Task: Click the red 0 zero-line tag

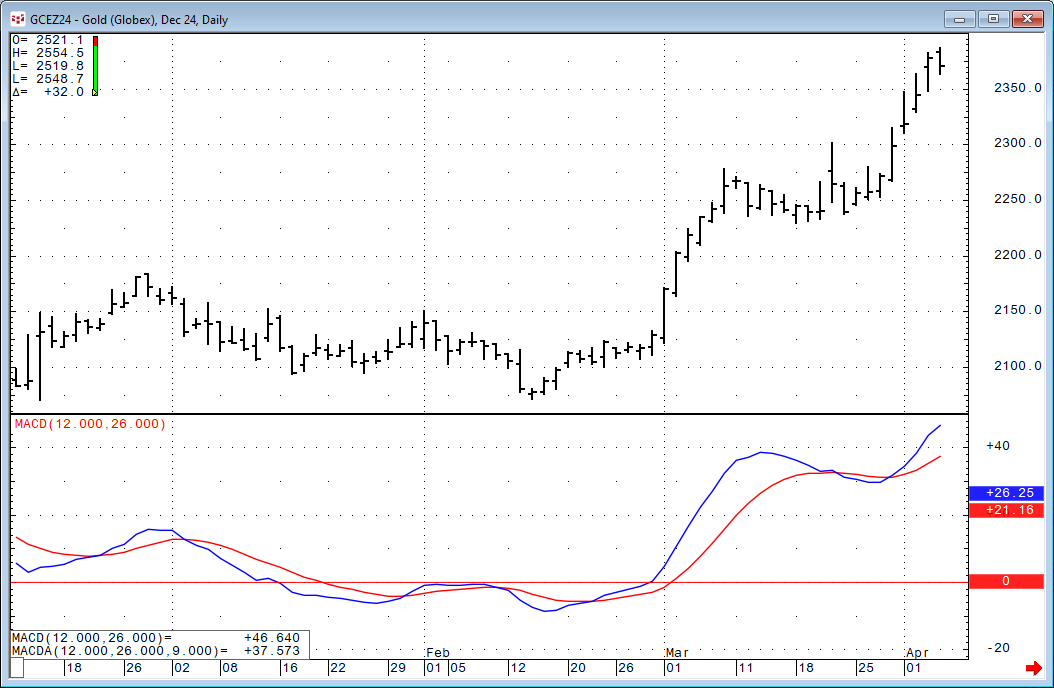Action: tap(1005, 581)
